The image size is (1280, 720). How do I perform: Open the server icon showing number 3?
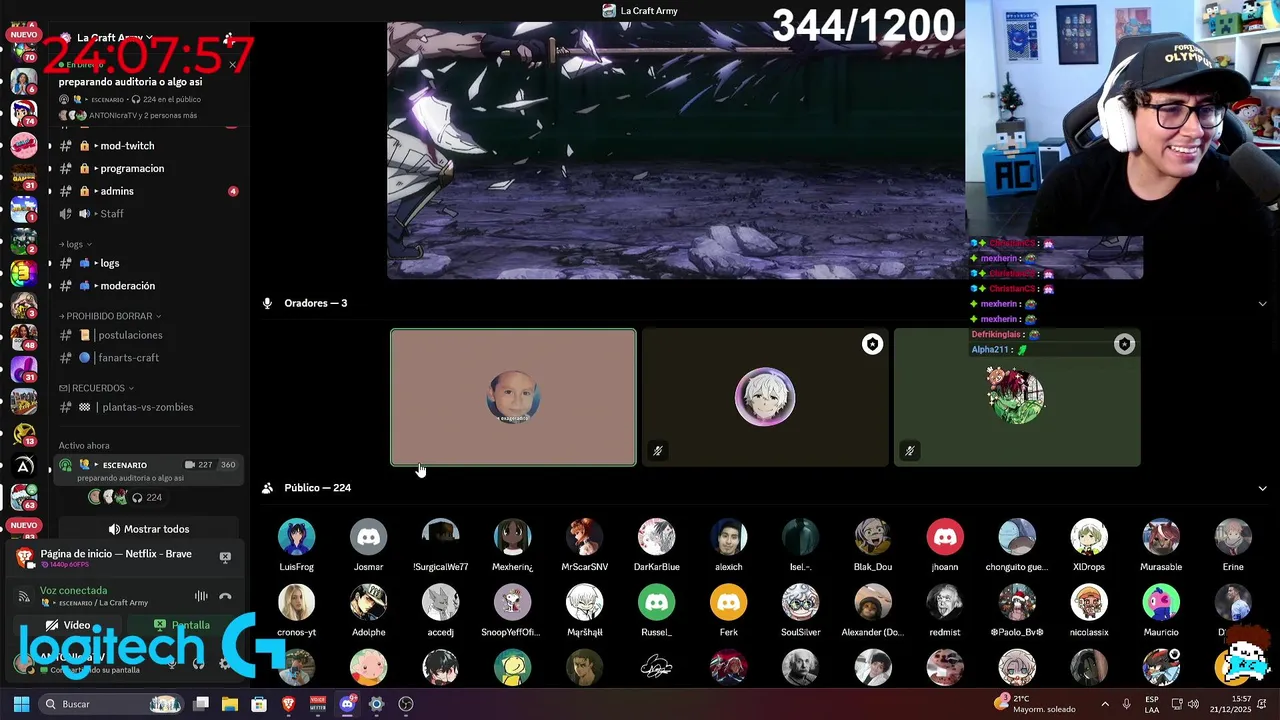(23, 272)
